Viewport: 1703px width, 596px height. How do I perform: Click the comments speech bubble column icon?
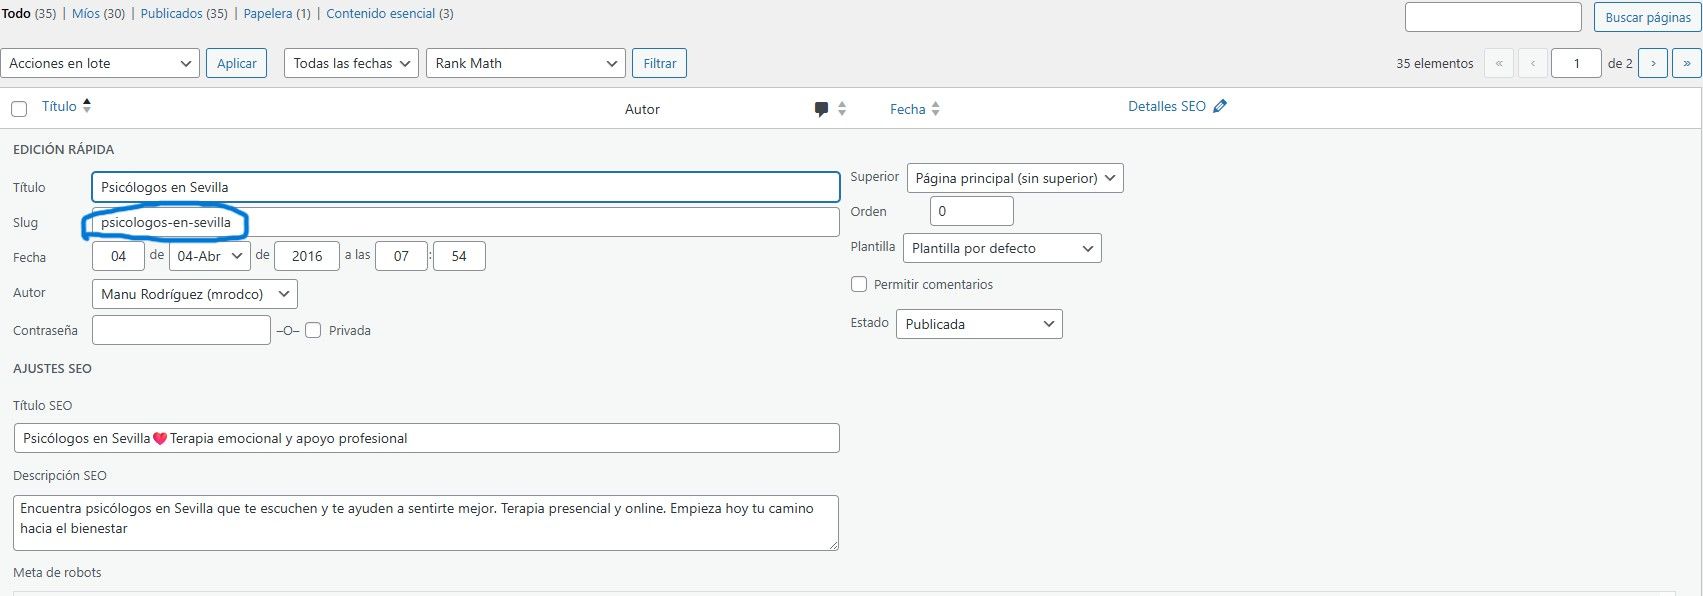point(821,109)
